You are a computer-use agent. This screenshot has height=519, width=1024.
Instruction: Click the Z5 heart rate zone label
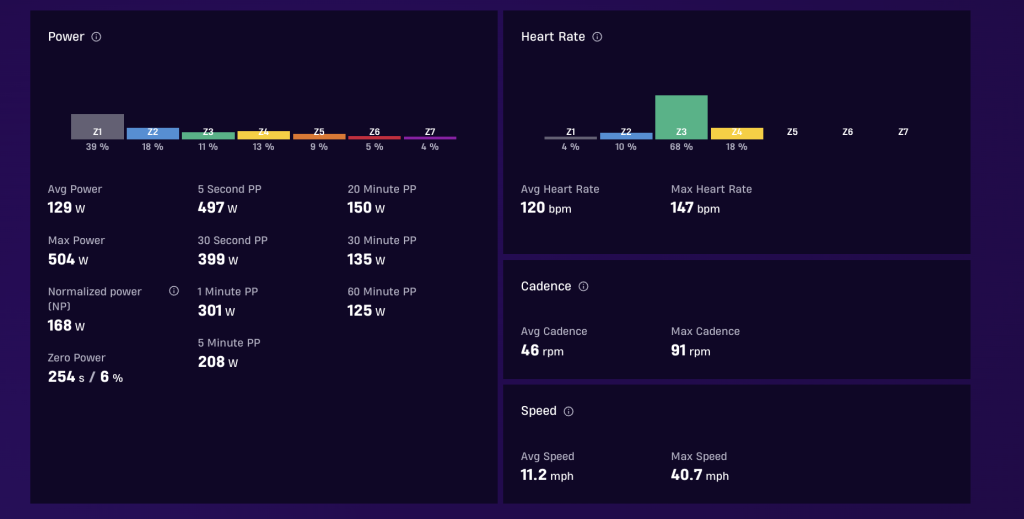point(792,132)
